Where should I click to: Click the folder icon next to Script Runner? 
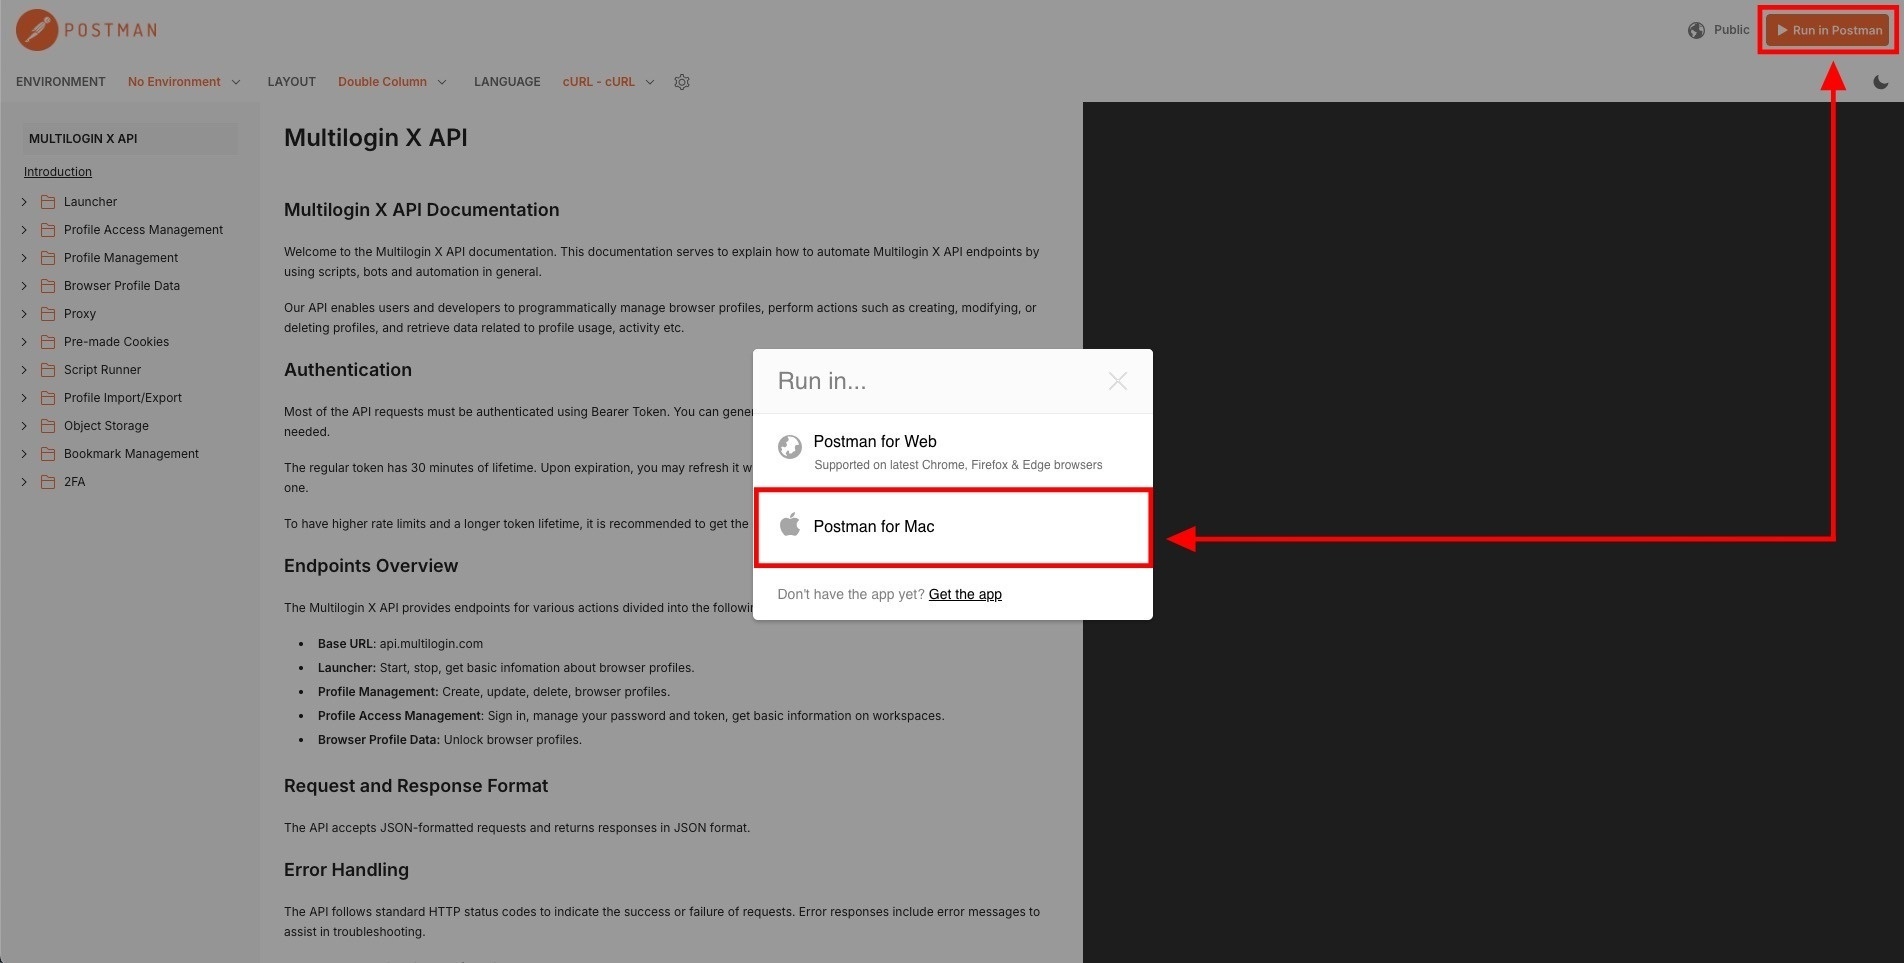pos(48,369)
